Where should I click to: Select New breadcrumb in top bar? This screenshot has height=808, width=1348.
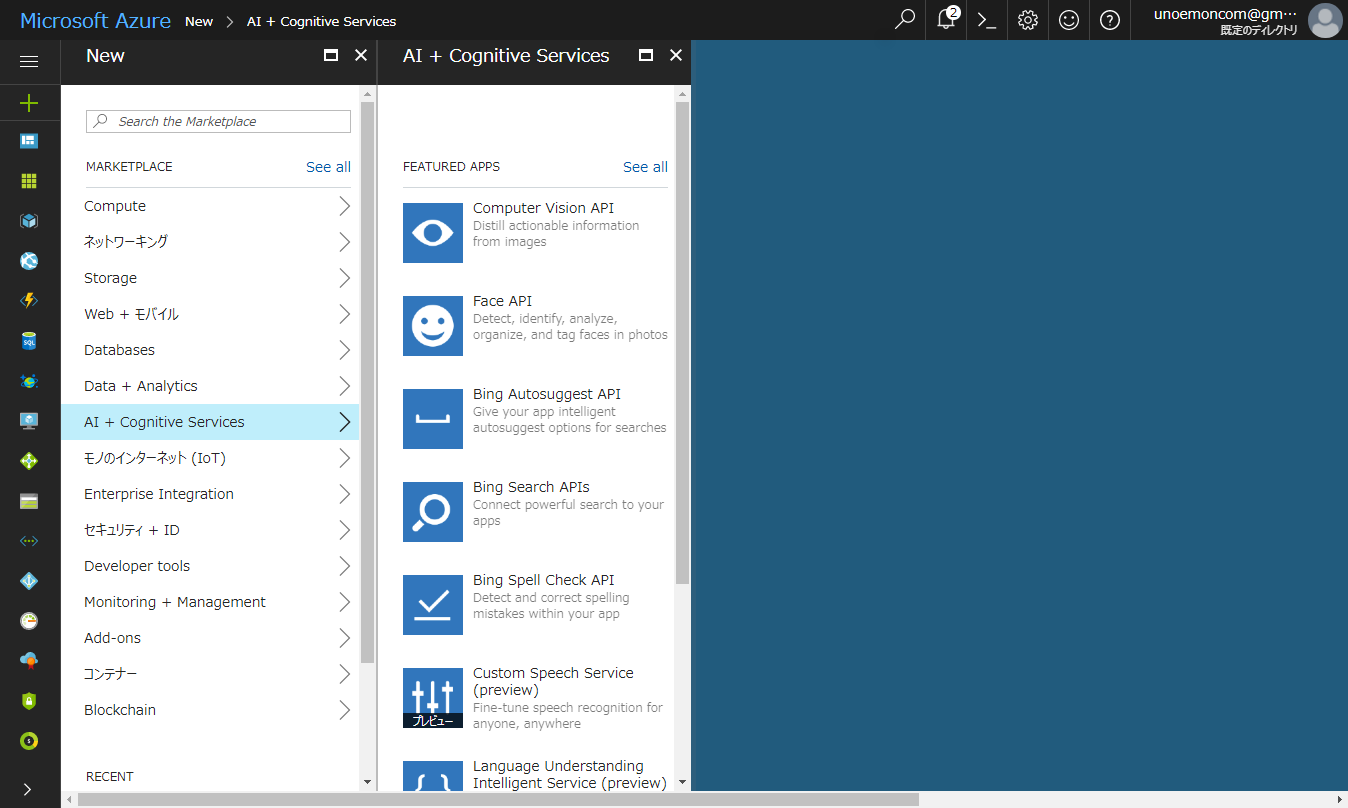tap(199, 21)
